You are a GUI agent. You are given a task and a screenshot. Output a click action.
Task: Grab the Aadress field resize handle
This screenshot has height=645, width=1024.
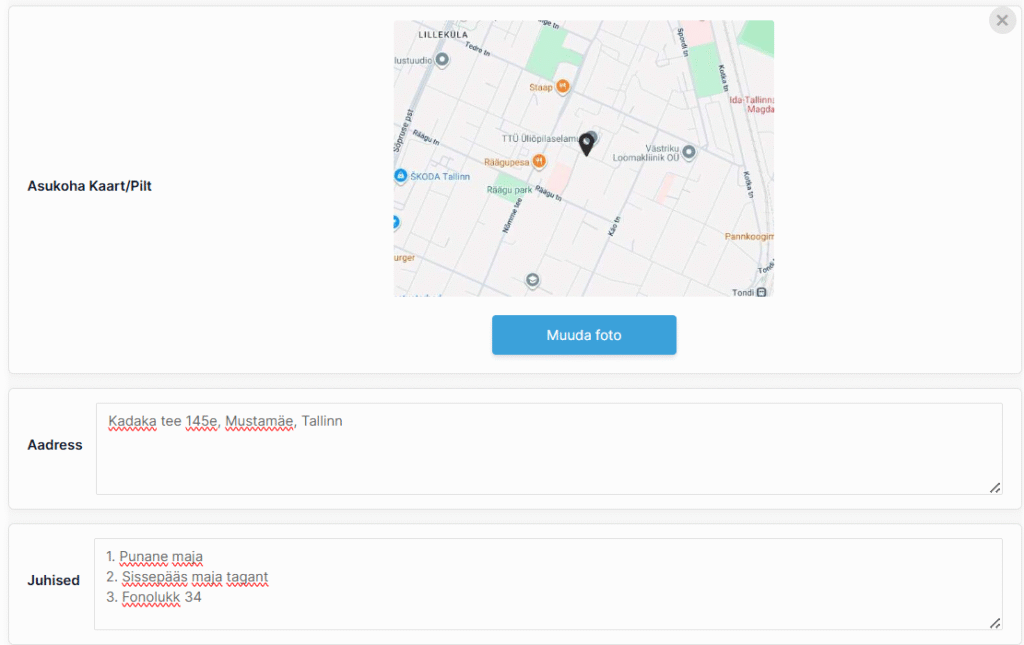(995, 487)
